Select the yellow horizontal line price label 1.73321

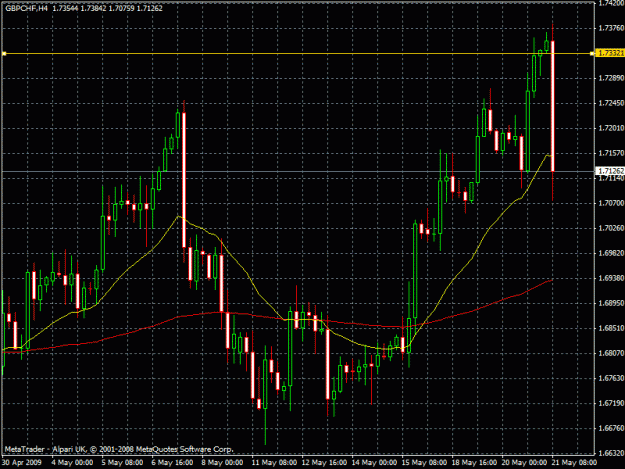point(610,53)
